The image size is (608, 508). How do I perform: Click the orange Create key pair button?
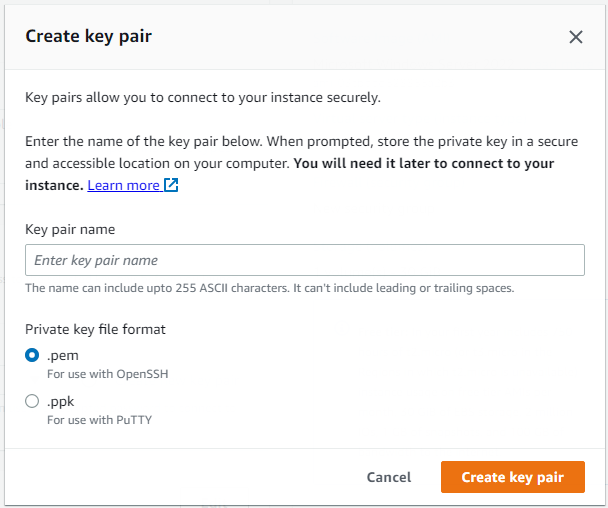coord(512,477)
